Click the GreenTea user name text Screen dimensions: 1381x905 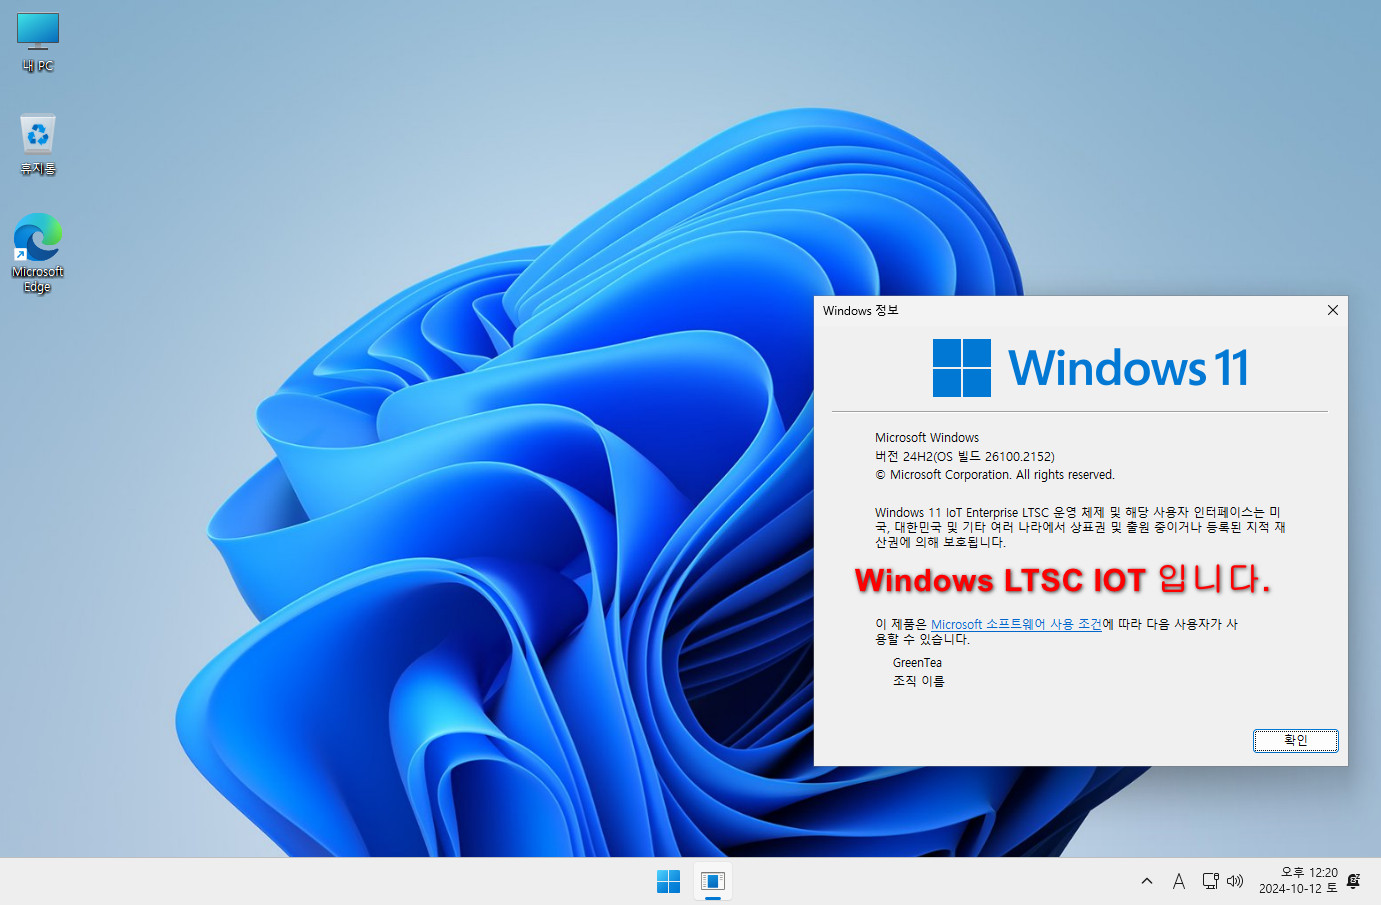917,663
